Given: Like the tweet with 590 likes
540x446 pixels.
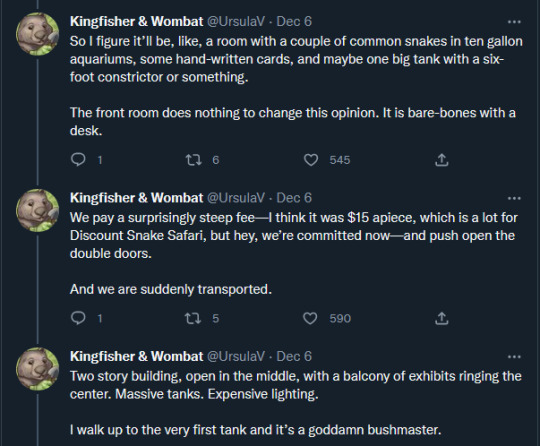Looking at the screenshot, I should (310, 318).
